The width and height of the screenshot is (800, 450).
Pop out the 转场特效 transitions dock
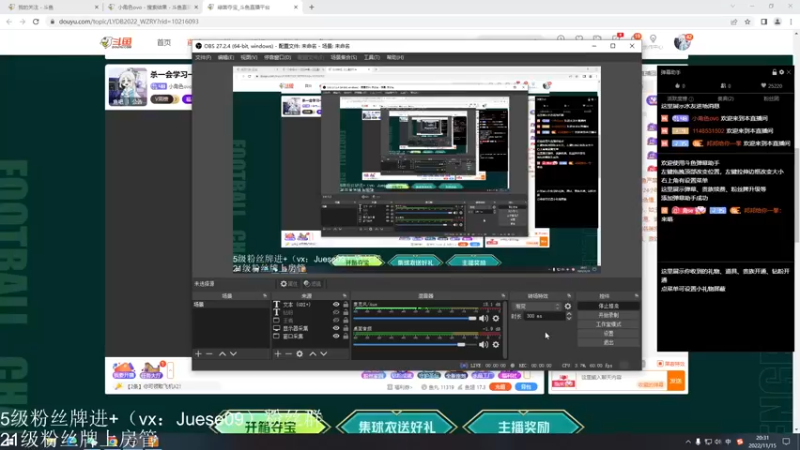point(569,296)
